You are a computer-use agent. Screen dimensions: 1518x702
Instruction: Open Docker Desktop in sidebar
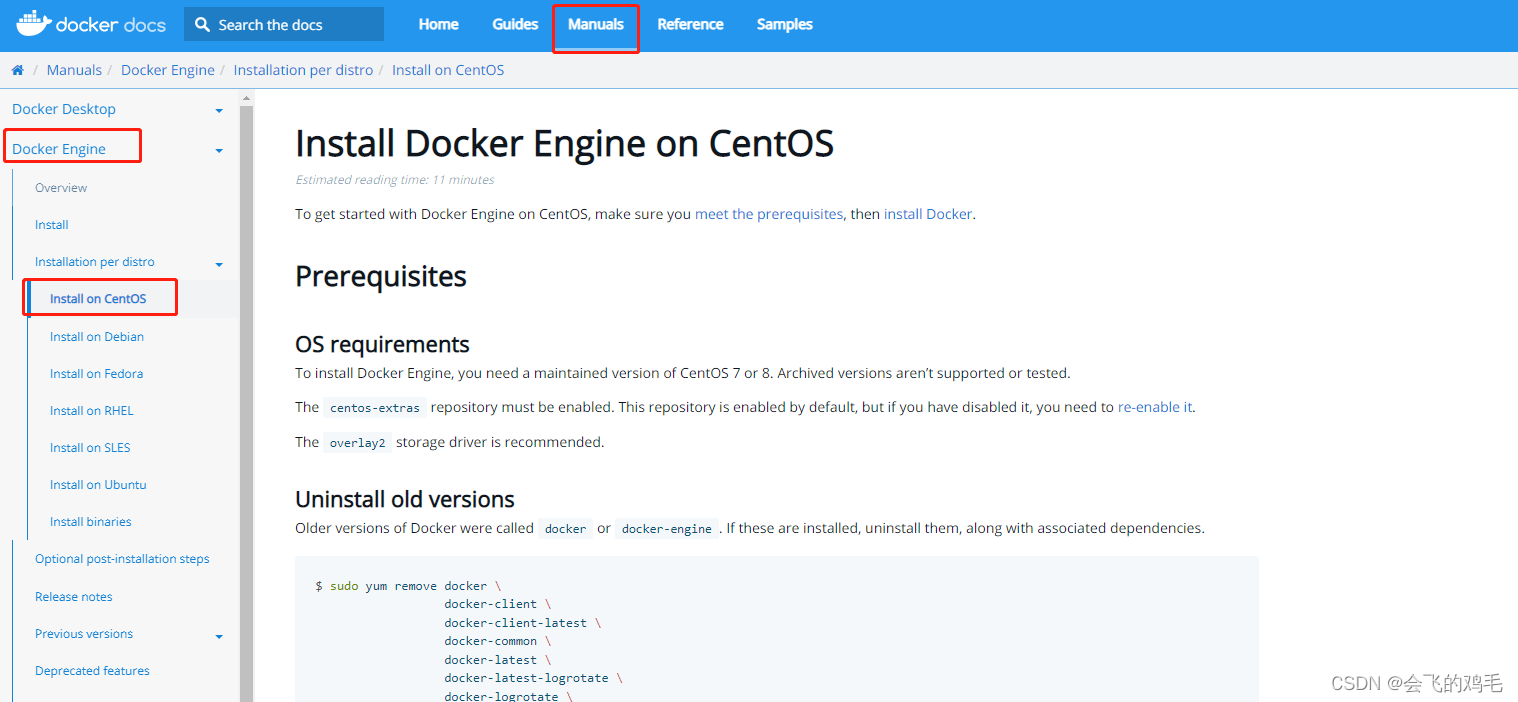tap(64, 109)
